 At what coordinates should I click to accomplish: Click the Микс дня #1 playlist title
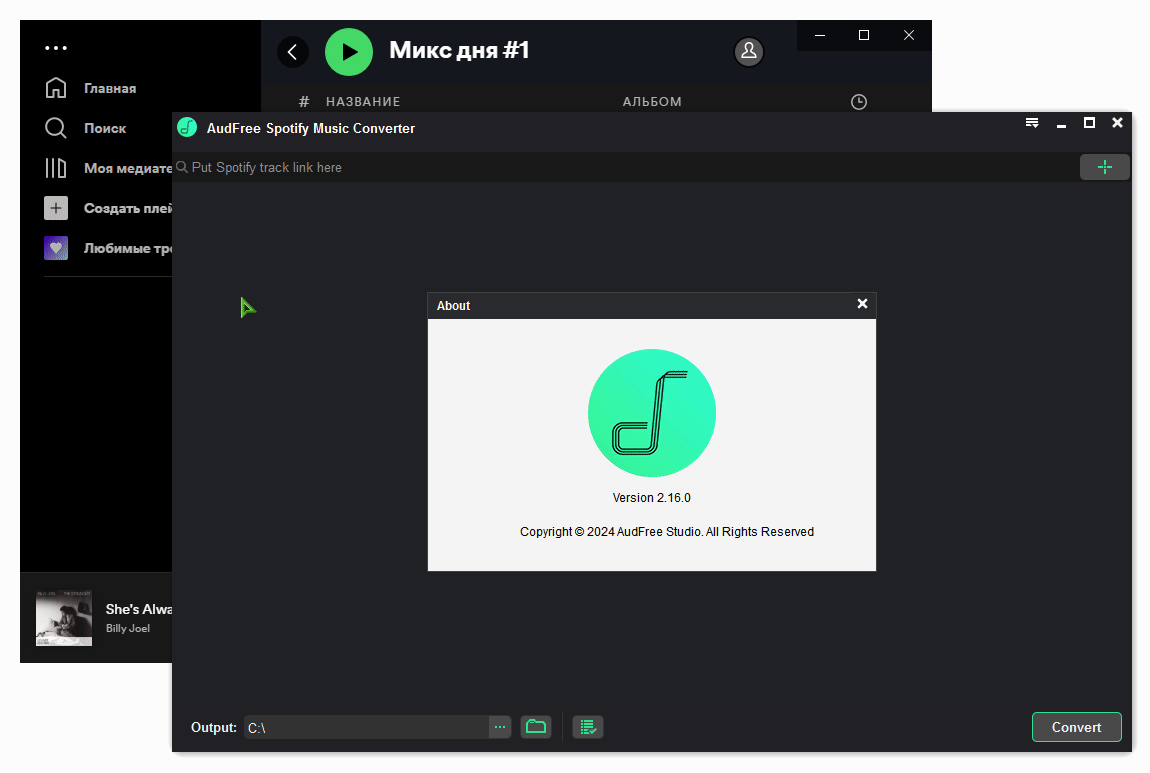click(459, 50)
